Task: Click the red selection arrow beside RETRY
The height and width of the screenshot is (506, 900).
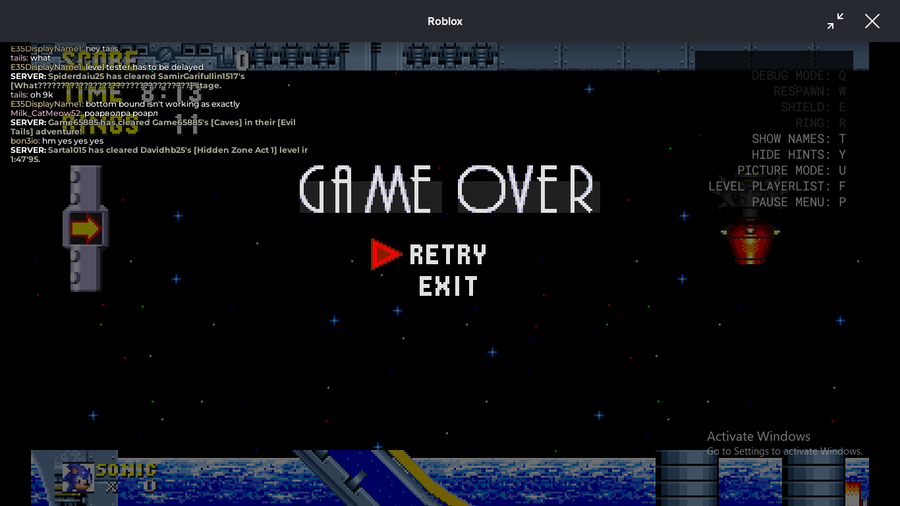Action: (x=386, y=254)
